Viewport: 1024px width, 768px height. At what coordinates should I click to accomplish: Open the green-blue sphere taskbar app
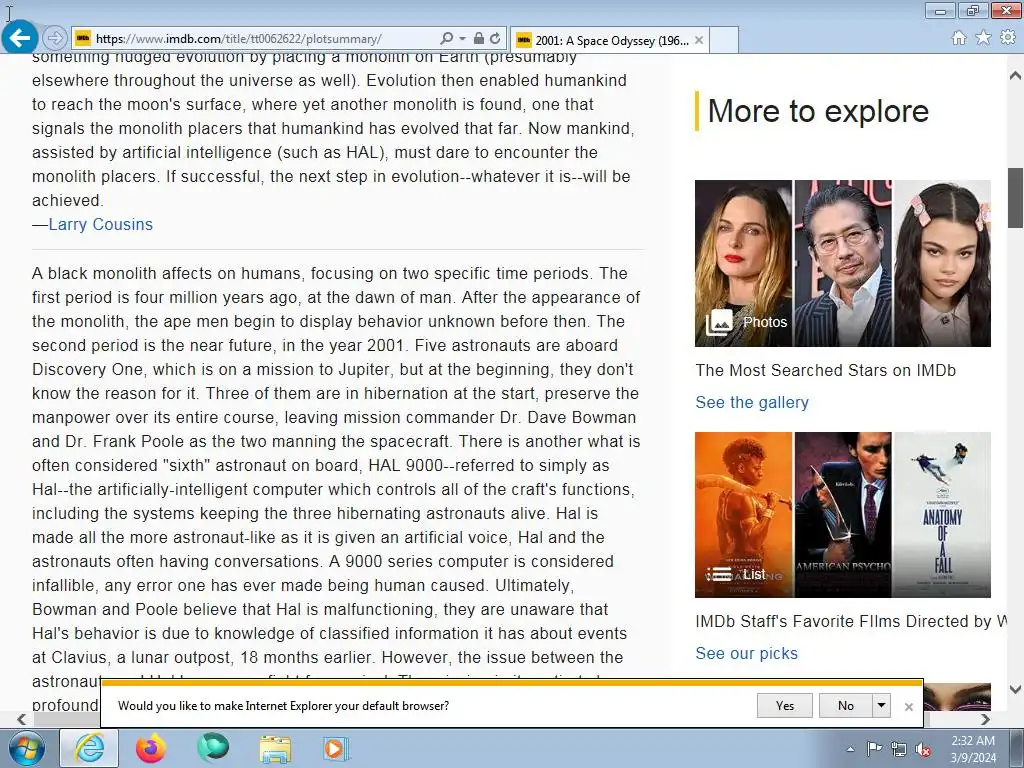pyautogui.click(x=213, y=748)
